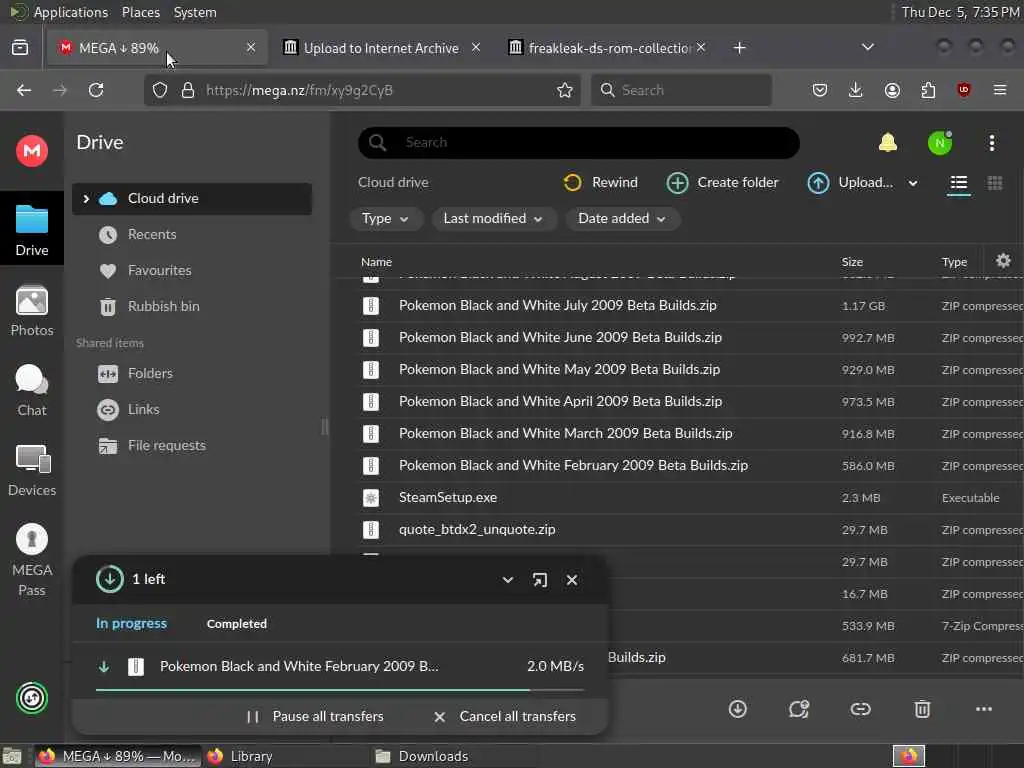This screenshot has height=768, width=1024.
Task: Open MEGA Pass
Action: [31, 560]
